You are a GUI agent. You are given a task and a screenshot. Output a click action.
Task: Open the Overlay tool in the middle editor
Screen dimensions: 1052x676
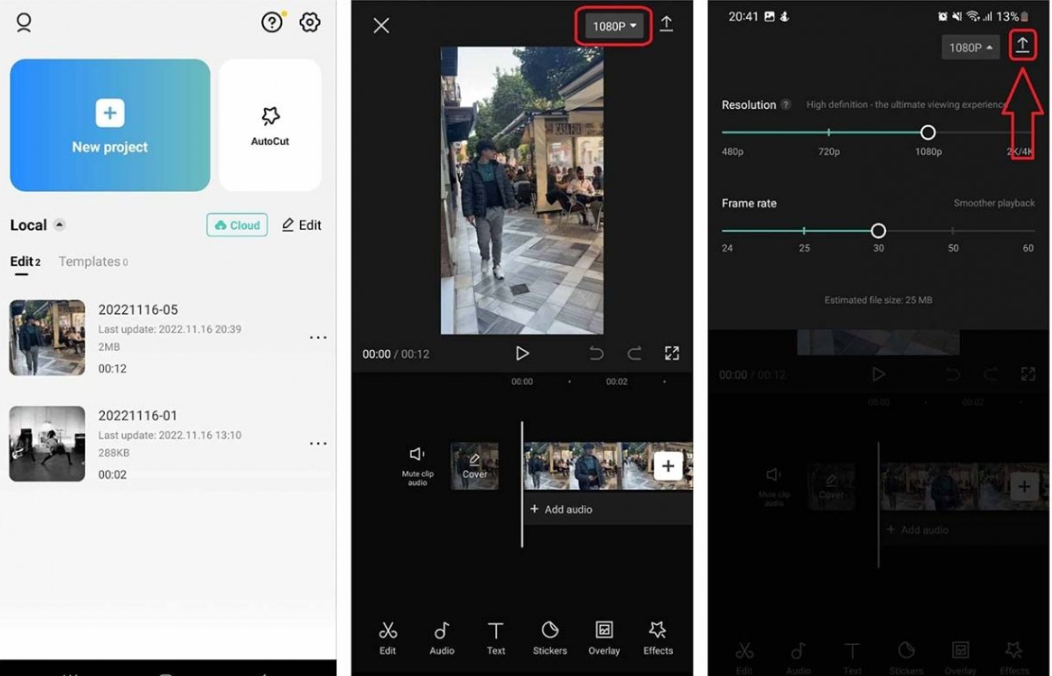click(604, 638)
